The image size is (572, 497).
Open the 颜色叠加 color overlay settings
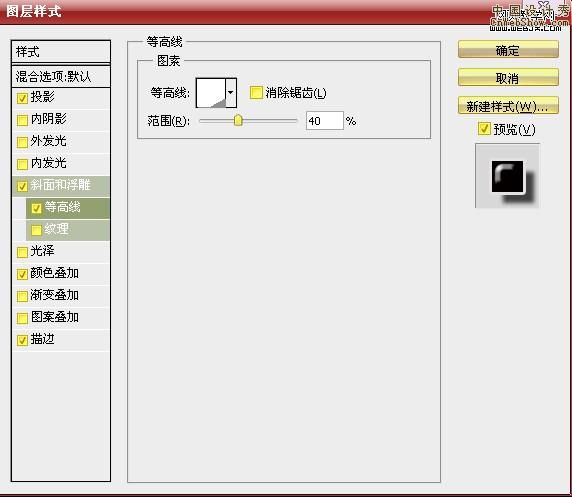tap(61, 273)
